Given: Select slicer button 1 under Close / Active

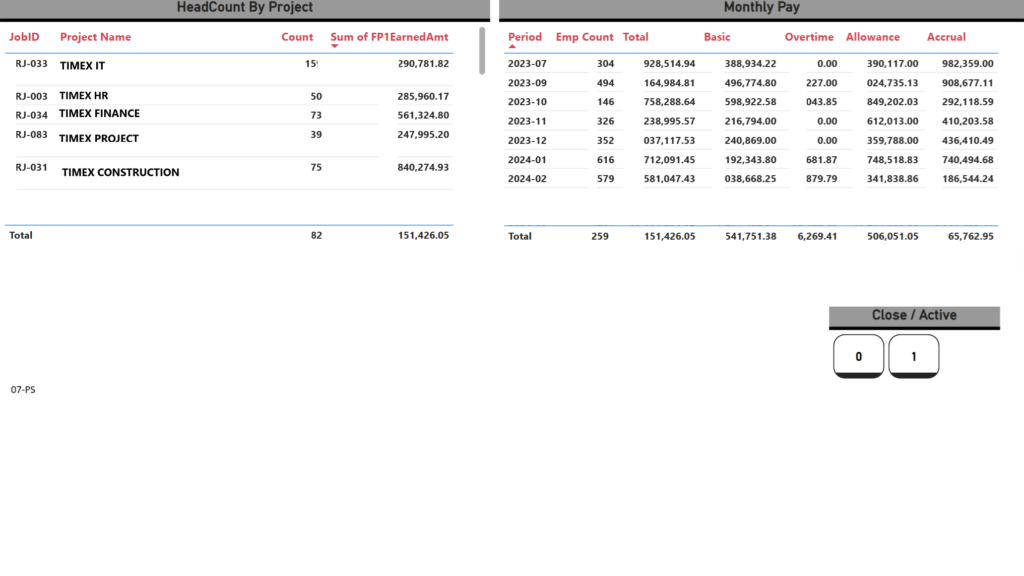Looking at the screenshot, I should [914, 356].
